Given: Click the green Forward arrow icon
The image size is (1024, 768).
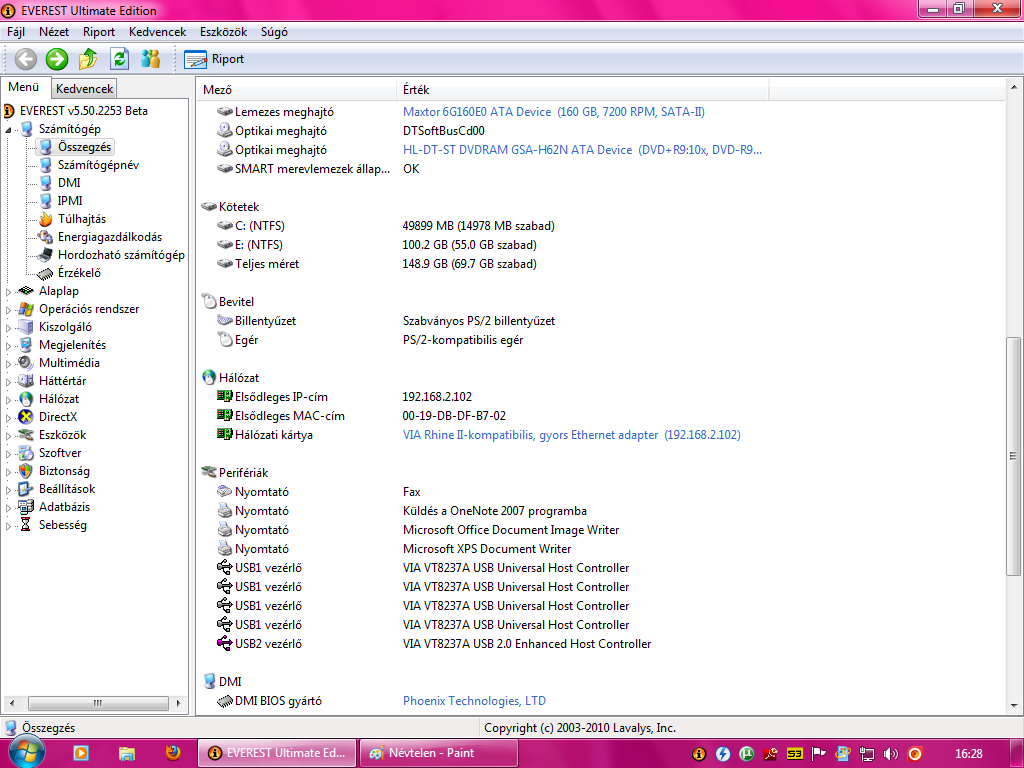Looking at the screenshot, I should click(57, 59).
